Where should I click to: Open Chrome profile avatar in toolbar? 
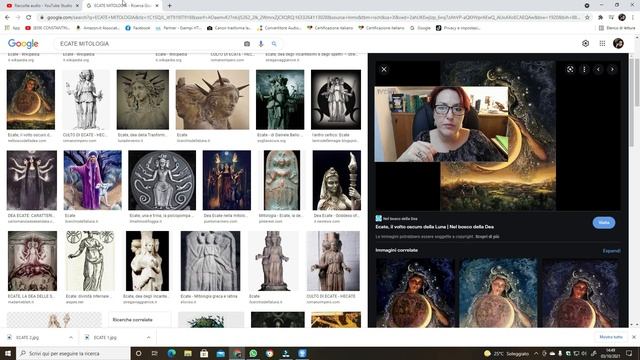622,18
